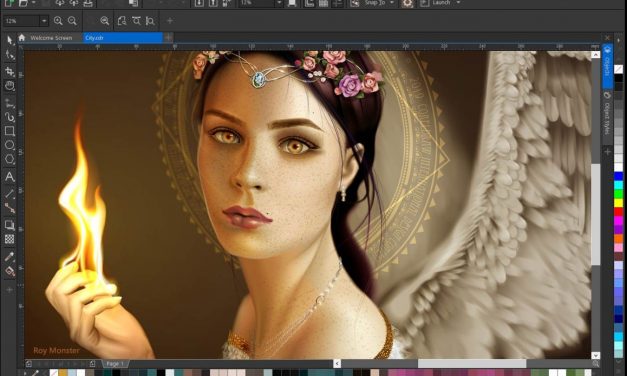Viewport: 627px width, 376px height.
Task: Click the Import icon in toolbar
Action: 199,3
